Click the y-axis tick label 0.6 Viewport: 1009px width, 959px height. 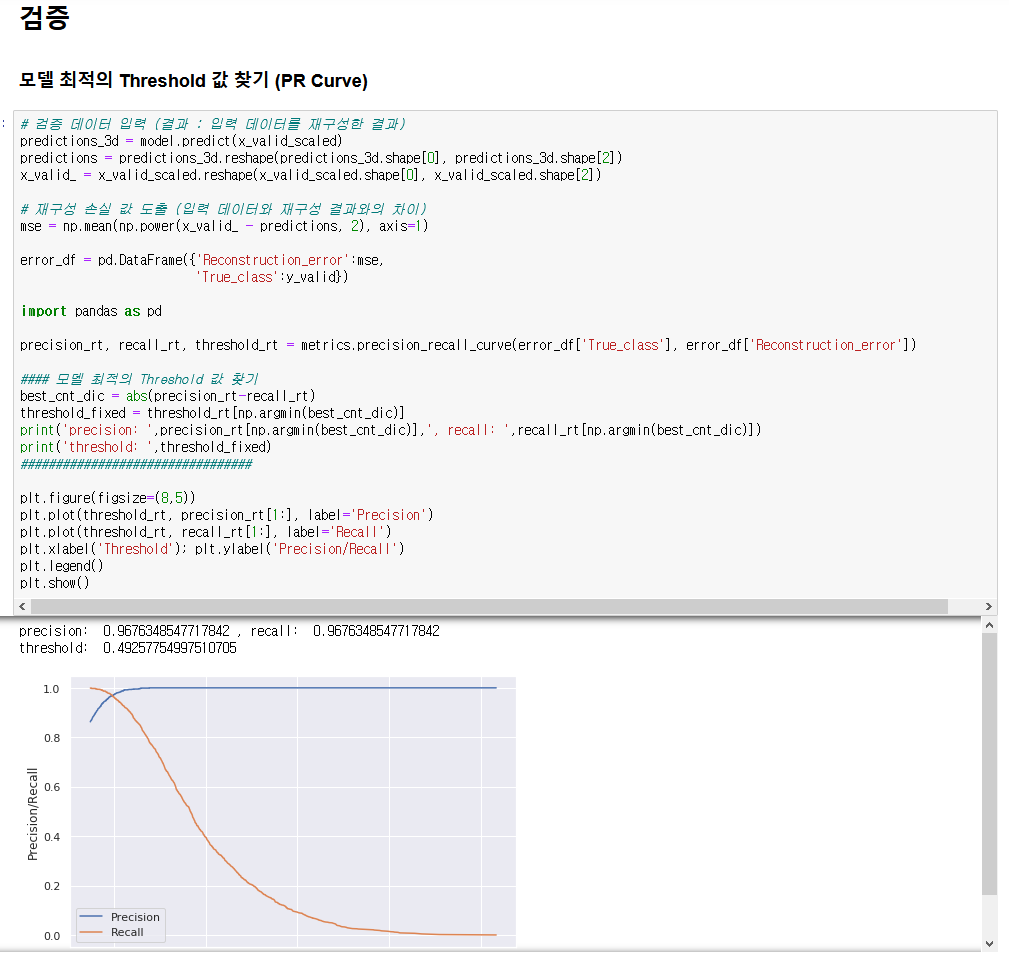pos(51,787)
